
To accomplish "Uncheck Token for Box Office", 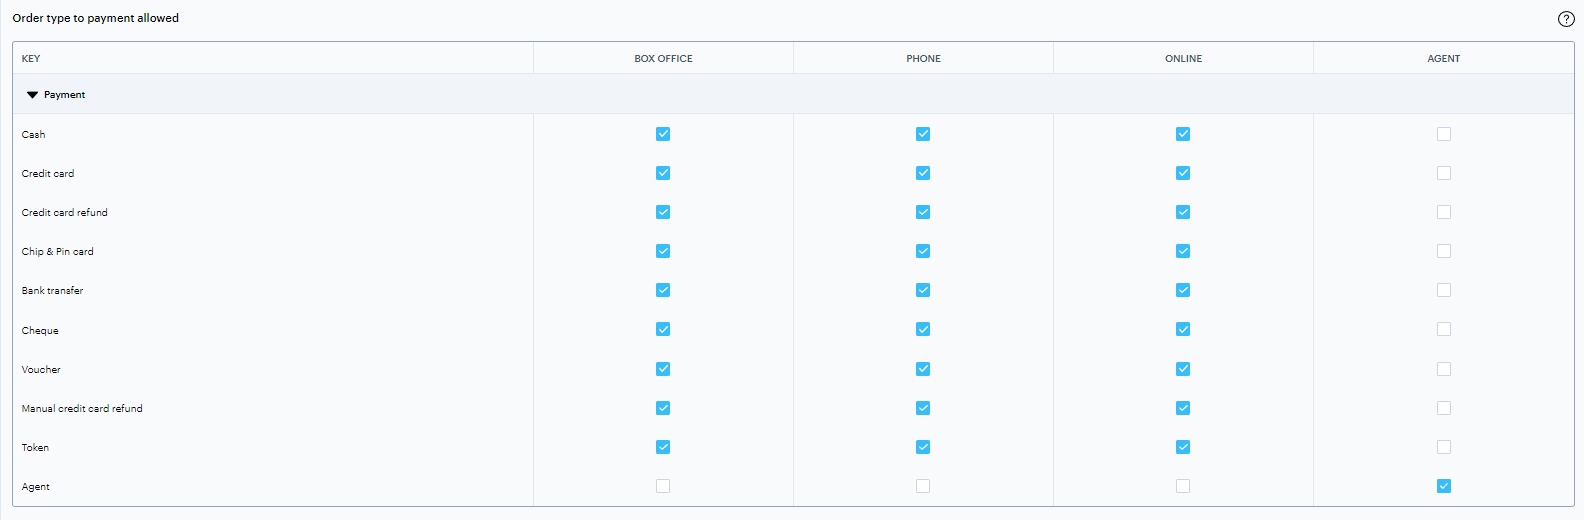I will [x=663, y=447].
